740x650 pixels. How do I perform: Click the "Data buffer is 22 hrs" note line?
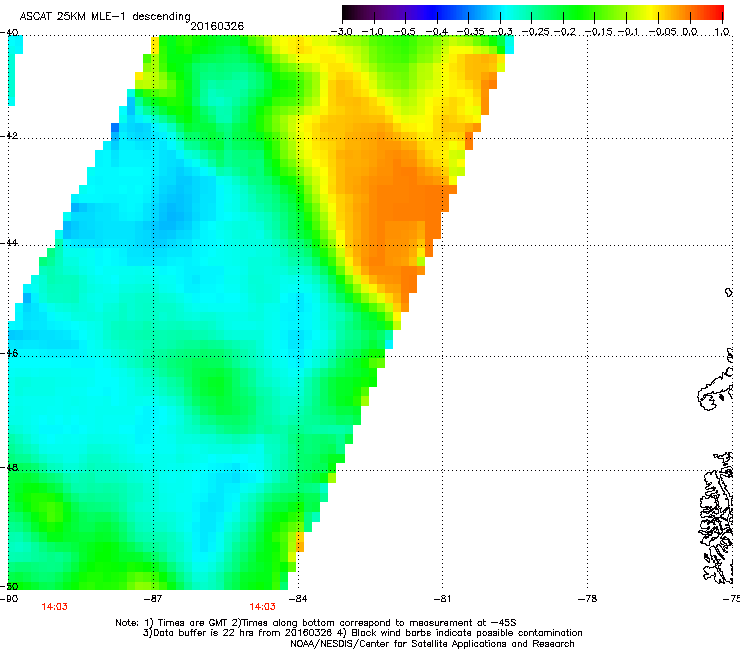pyautogui.click(x=362, y=633)
